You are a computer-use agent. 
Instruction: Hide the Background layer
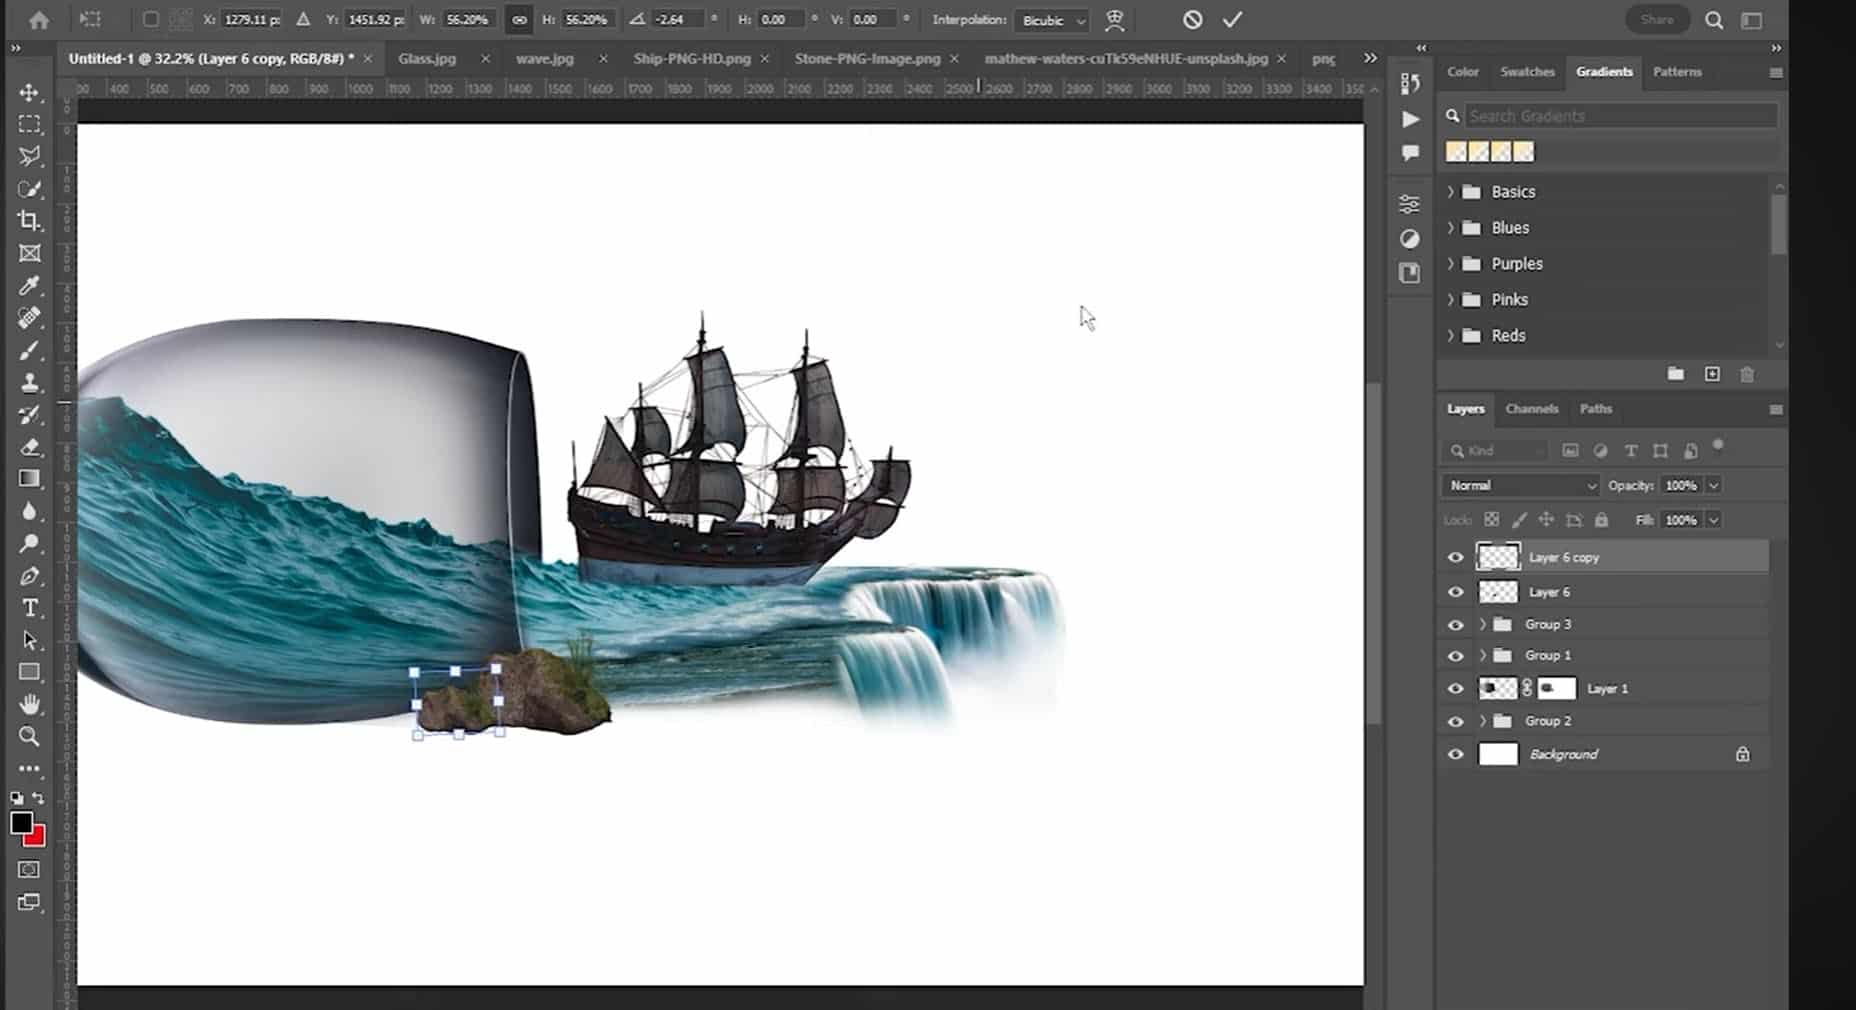pyautogui.click(x=1455, y=755)
